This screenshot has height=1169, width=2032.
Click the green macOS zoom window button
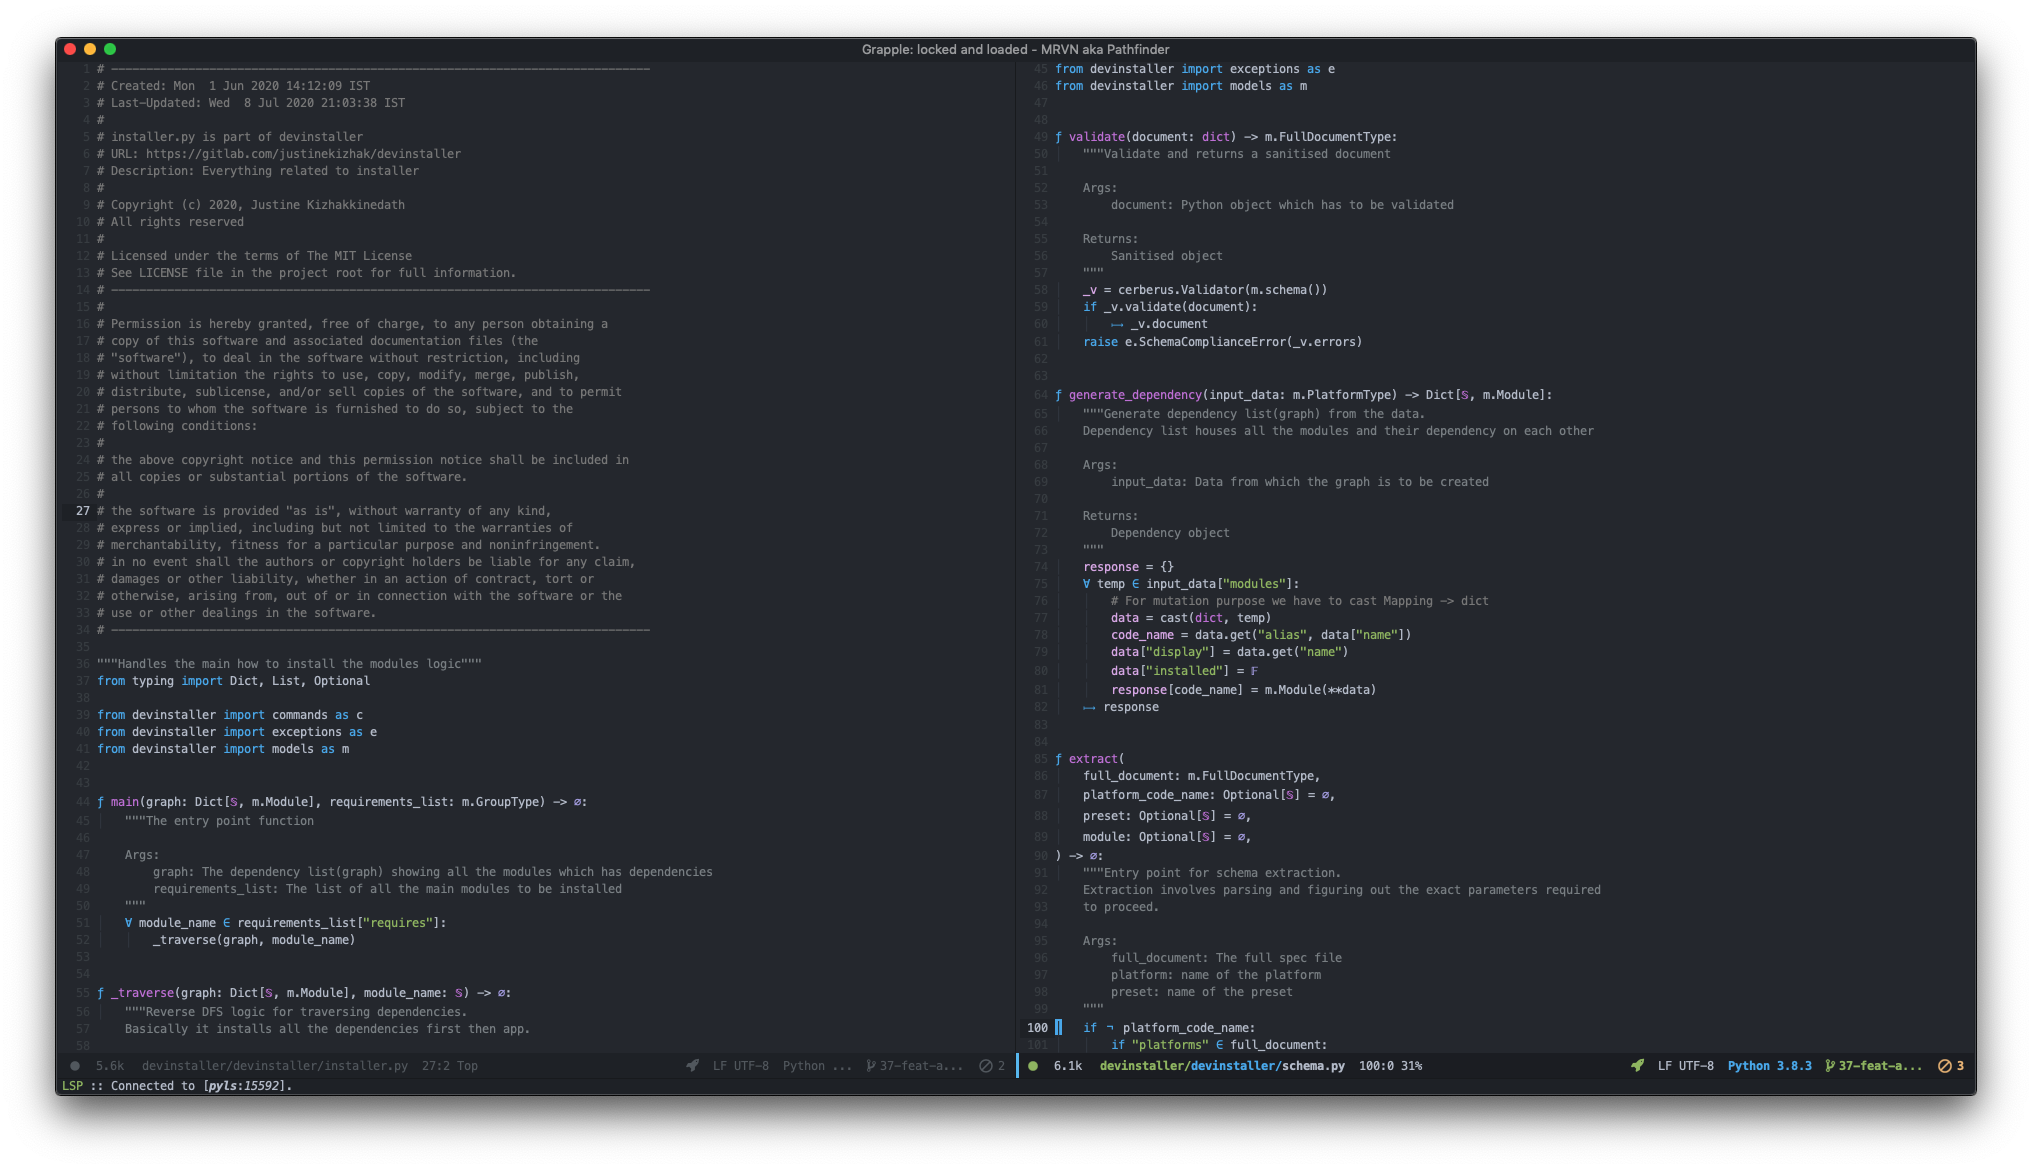(x=110, y=49)
